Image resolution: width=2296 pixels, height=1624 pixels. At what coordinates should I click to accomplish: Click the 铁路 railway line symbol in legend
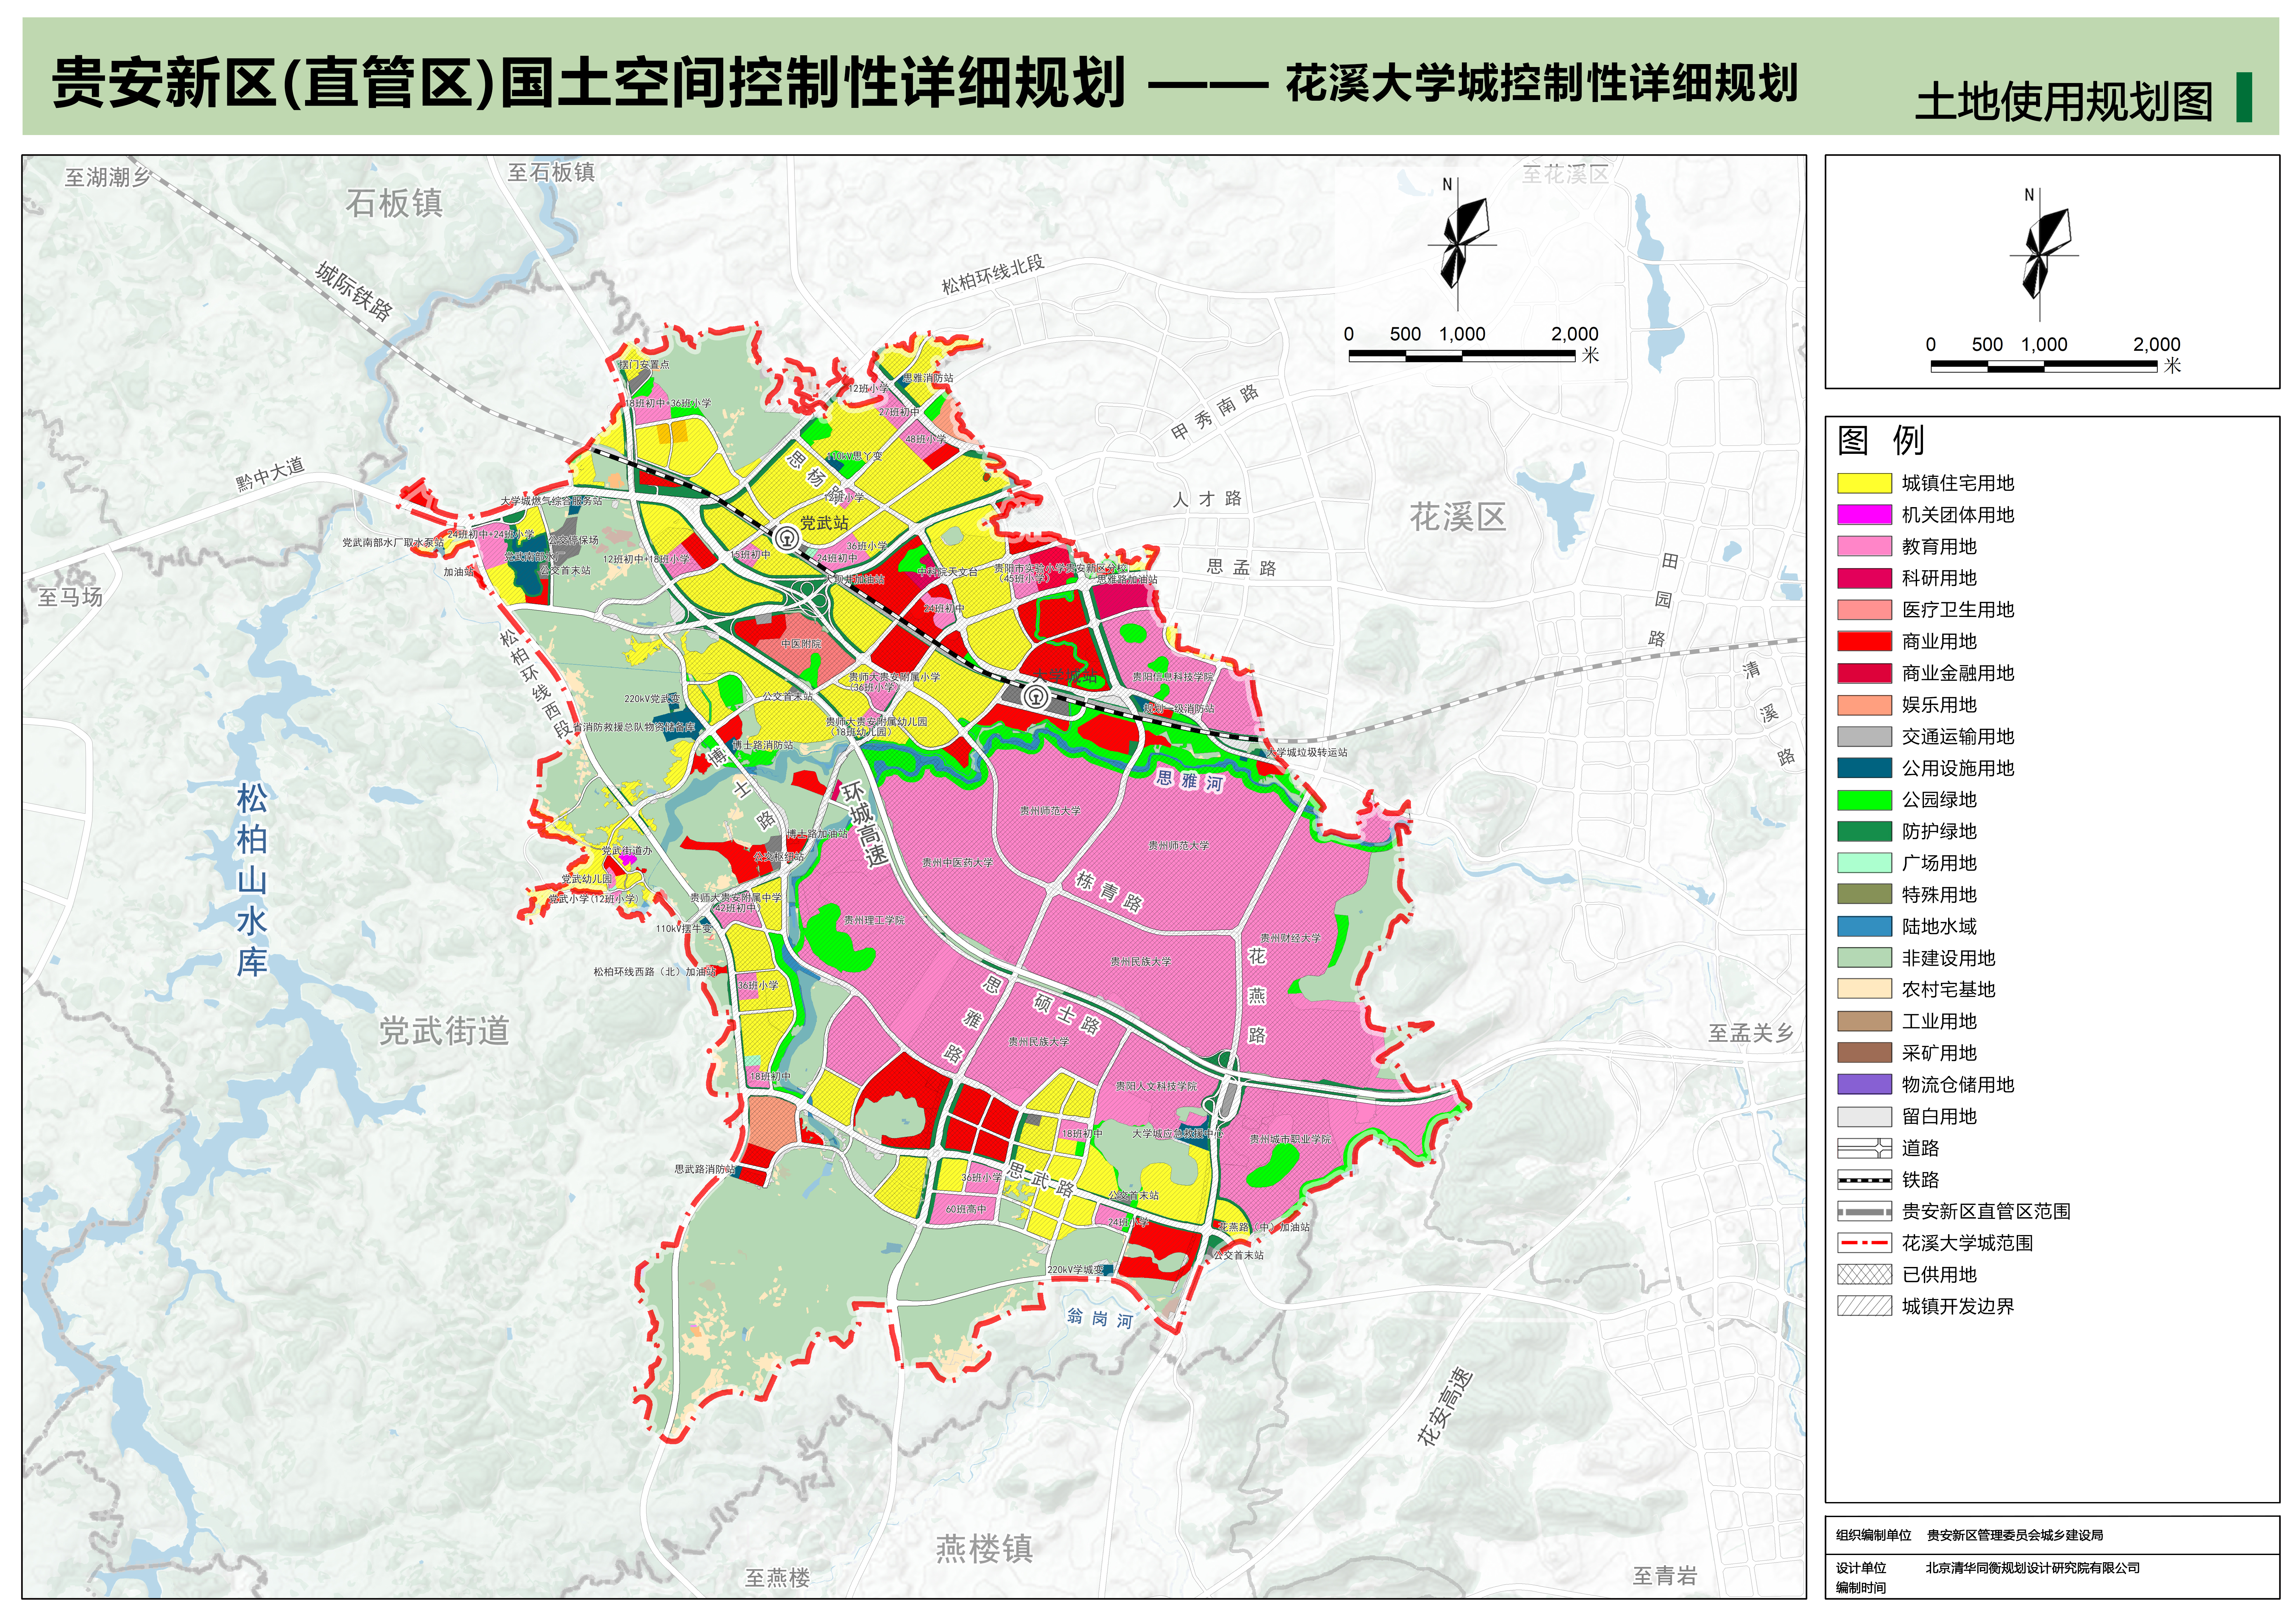pyautogui.click(x=1864, y=1180)
